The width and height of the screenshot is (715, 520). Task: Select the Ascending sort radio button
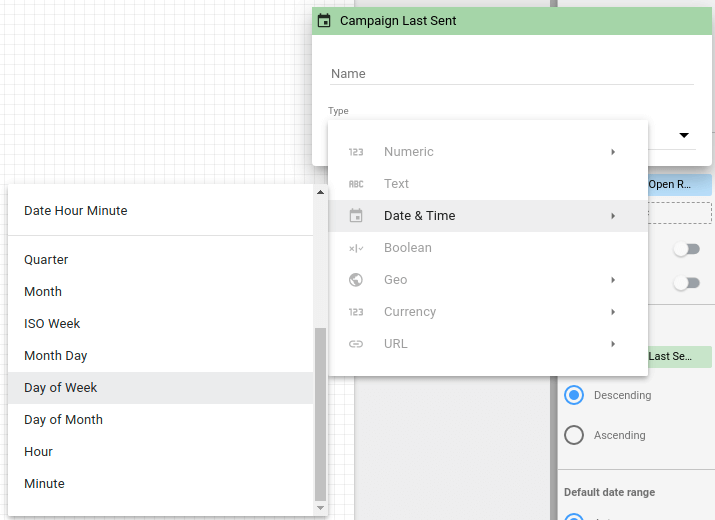click(574, 435)
